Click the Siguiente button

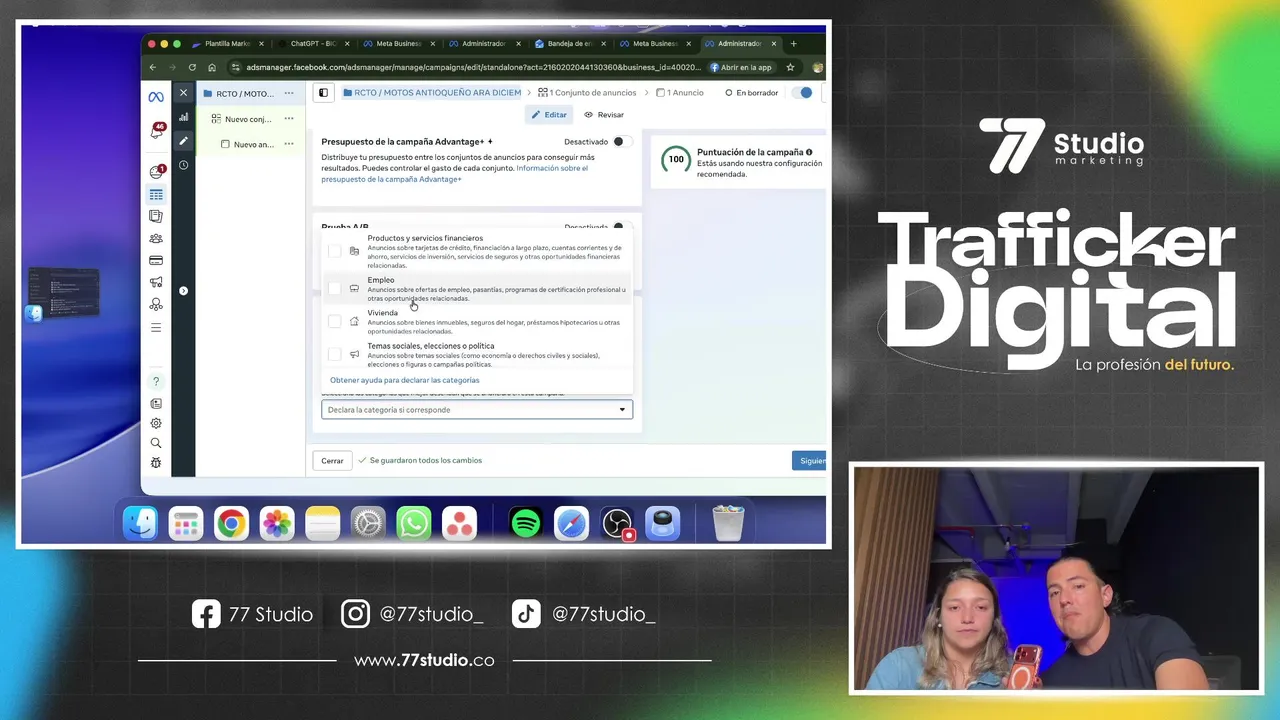(x=810, y=461)
